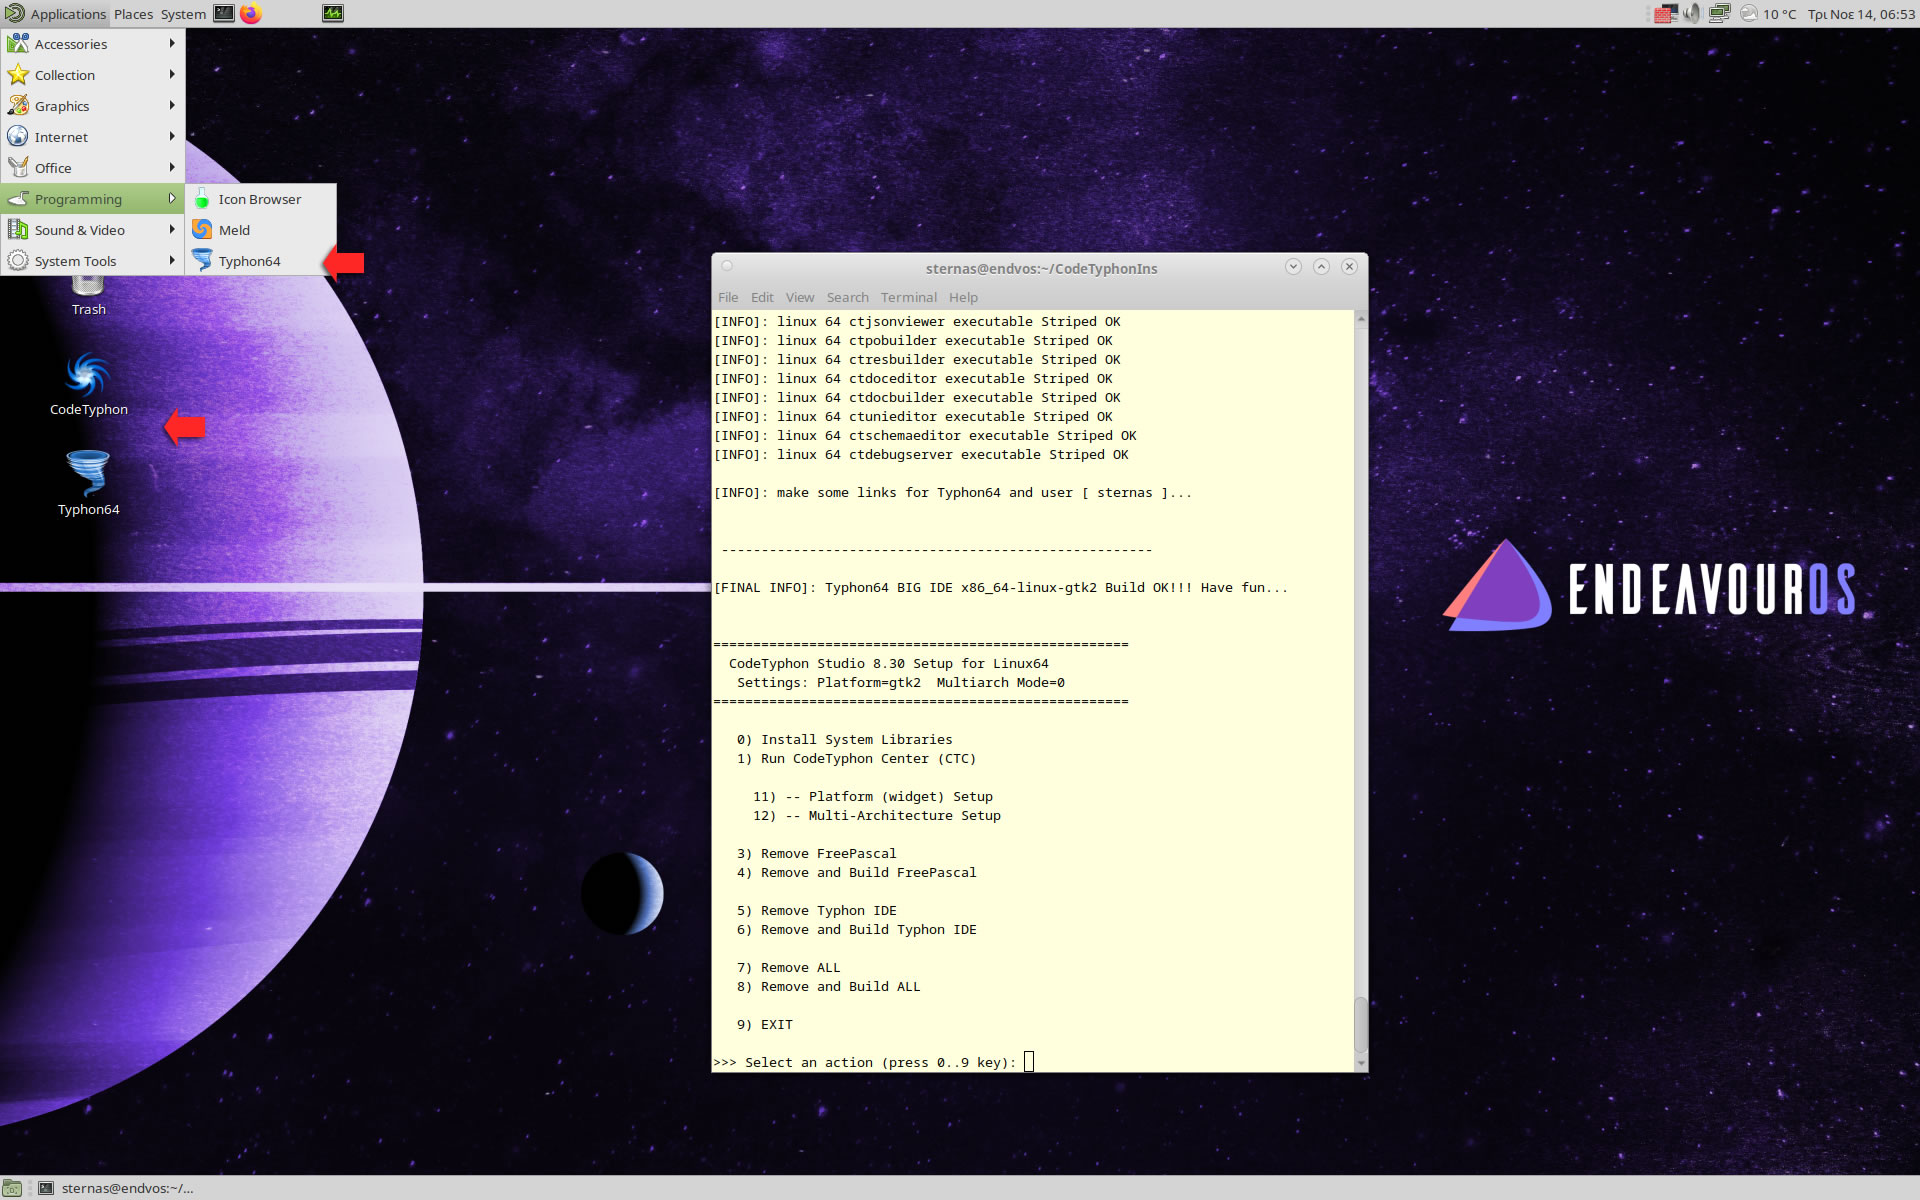Open the System menu on the top panel
The image size is (1920, 1200).
click(183, 14)
